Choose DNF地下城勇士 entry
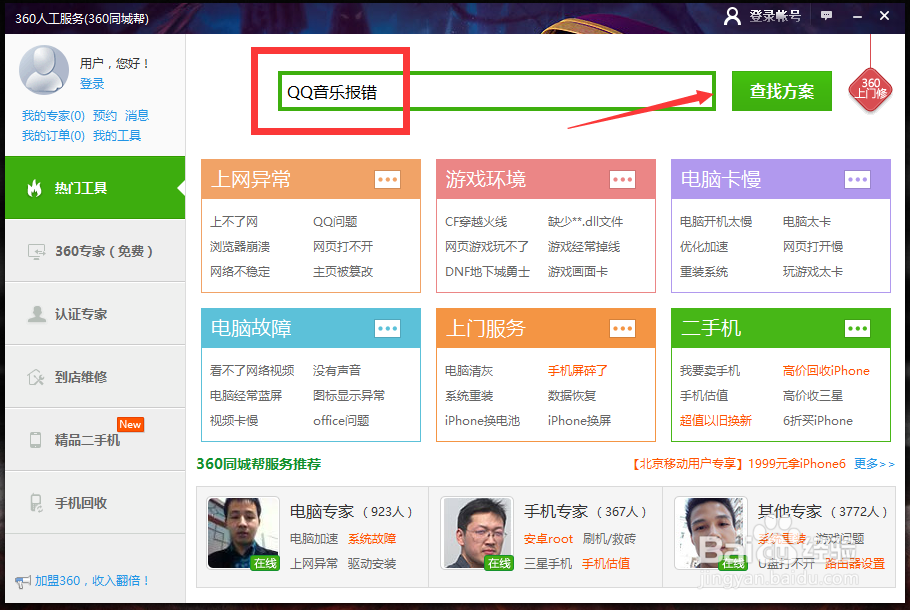The width and height of the screenshot is (910, 610). (x=488, y=272)
